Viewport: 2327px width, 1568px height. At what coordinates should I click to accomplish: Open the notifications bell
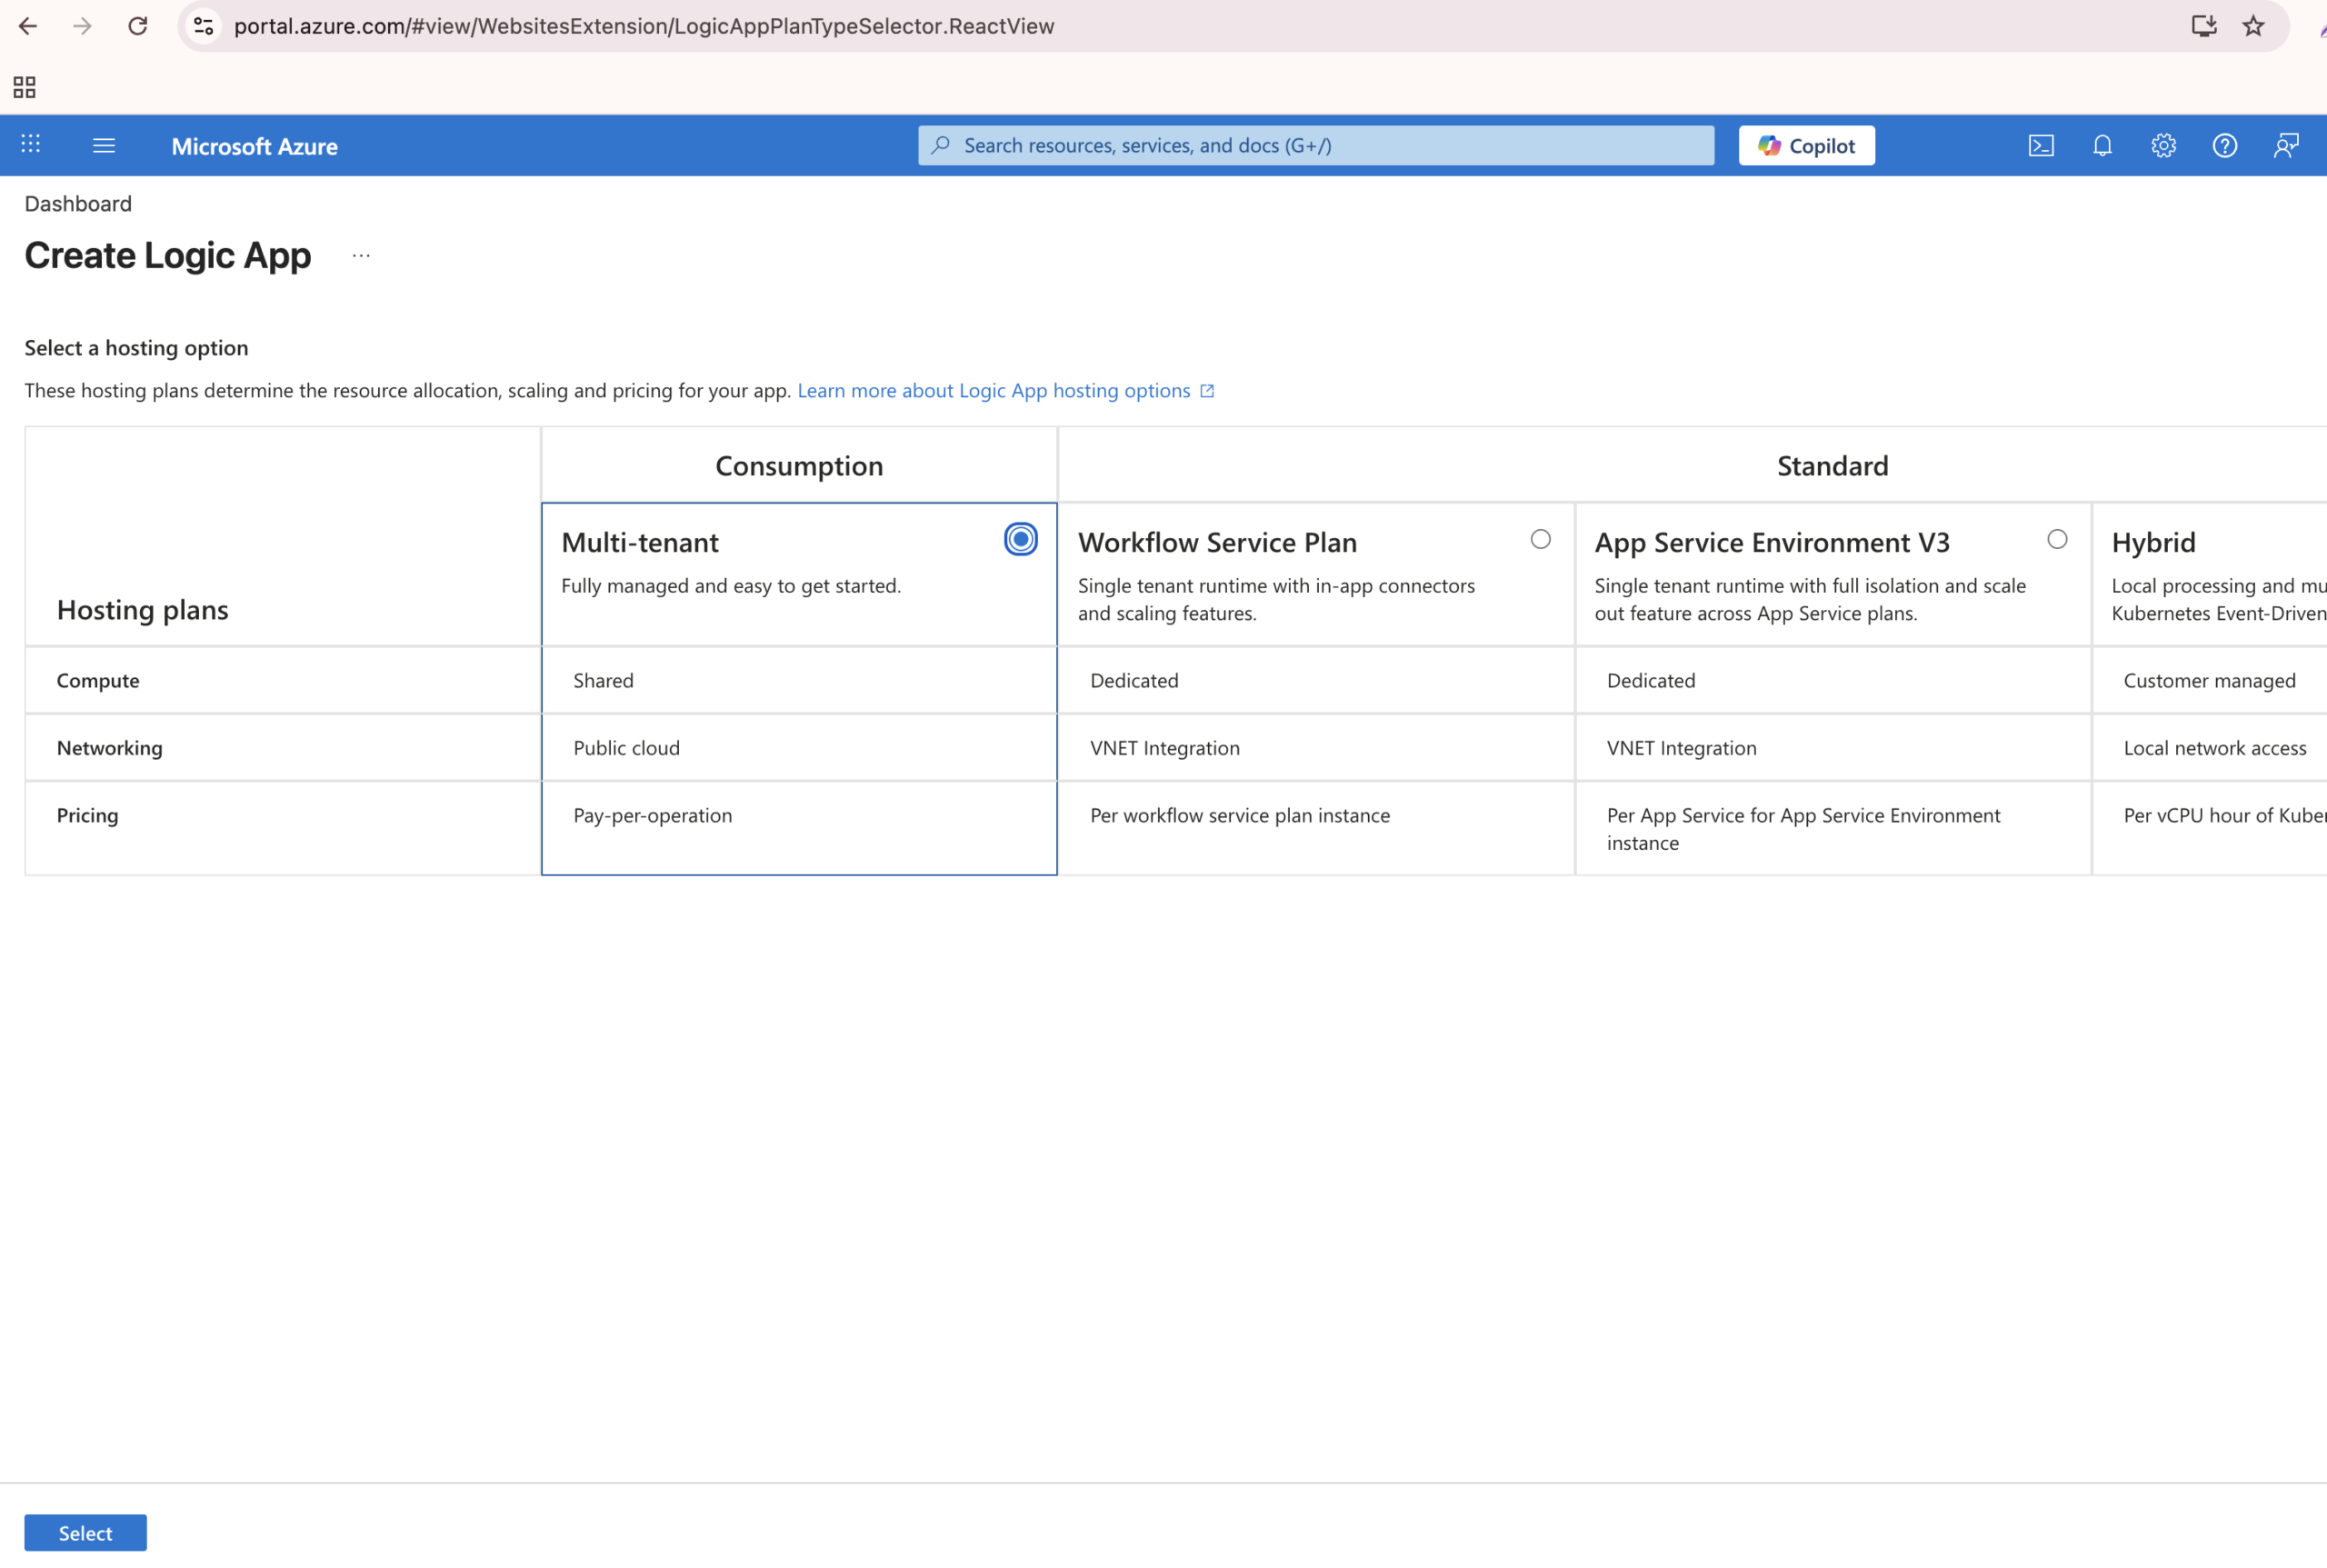2102,146
